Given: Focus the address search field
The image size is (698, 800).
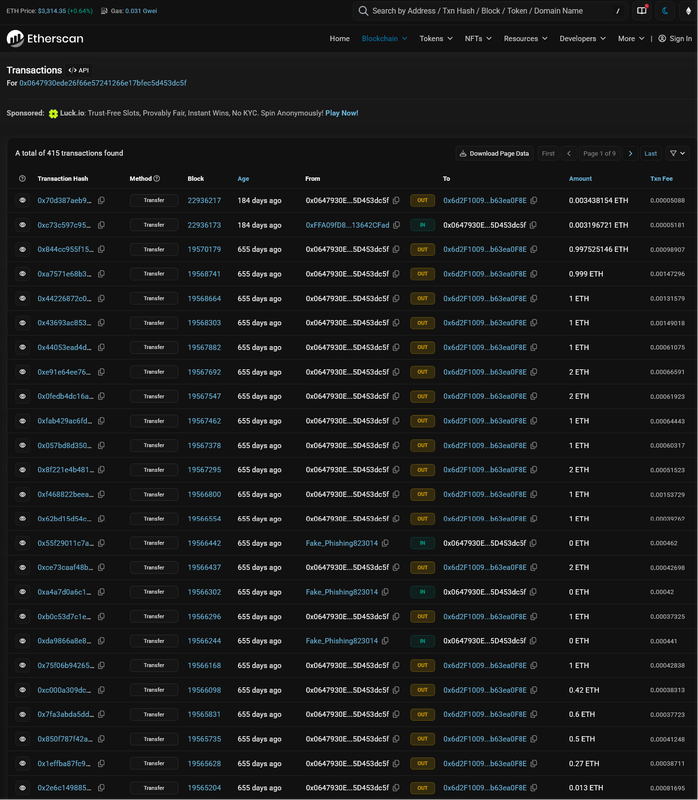Looking at the screenshot, I should tap(490, 11).
